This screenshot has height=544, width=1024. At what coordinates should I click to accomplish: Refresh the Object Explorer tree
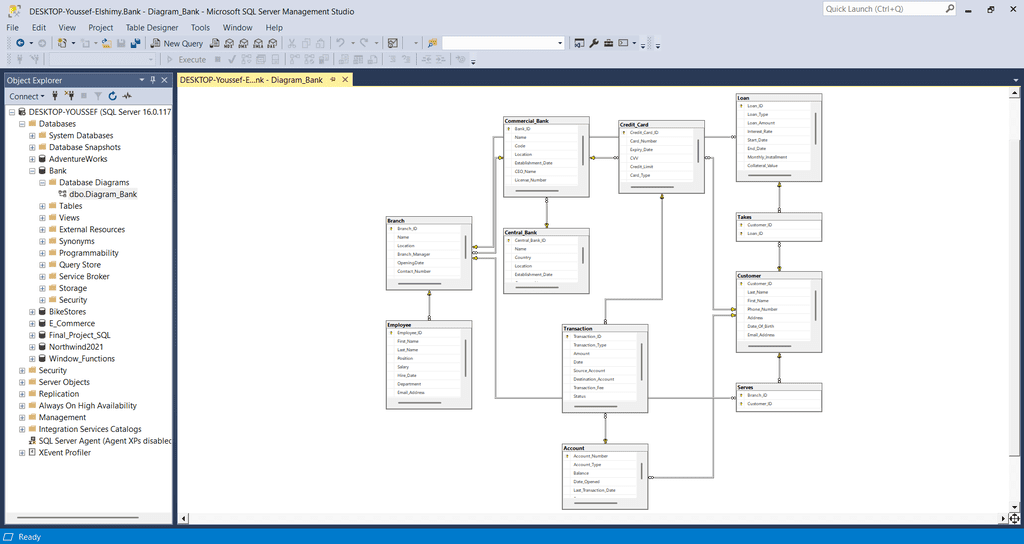coord(113,96)
